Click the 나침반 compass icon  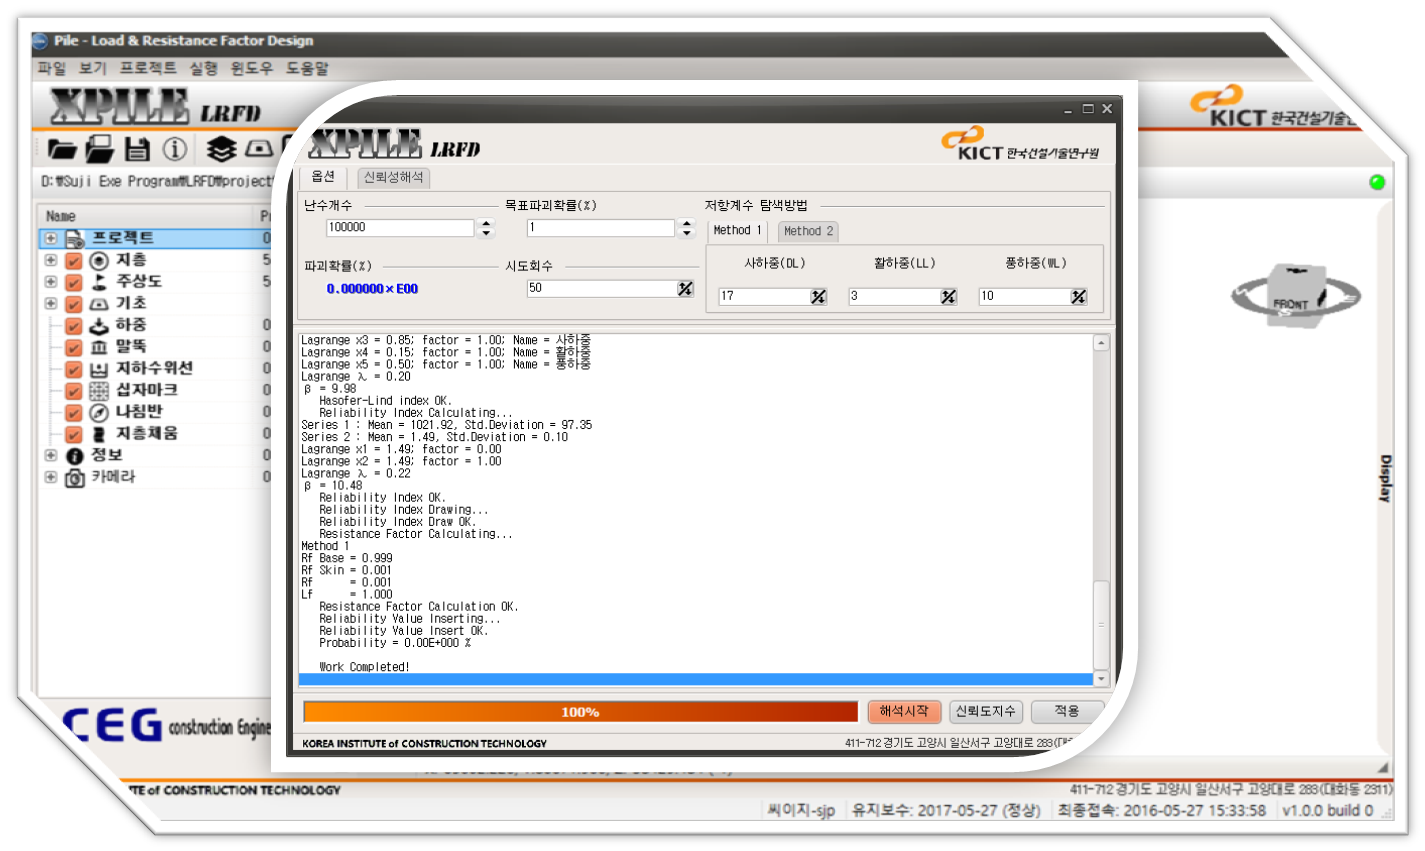click(x=99, y=413)
